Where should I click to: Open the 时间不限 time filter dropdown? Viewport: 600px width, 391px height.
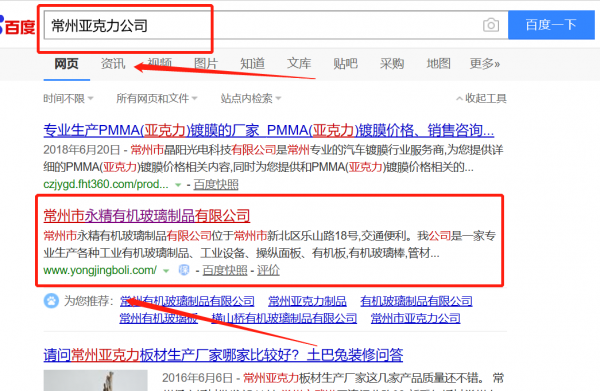coord(68,99)
